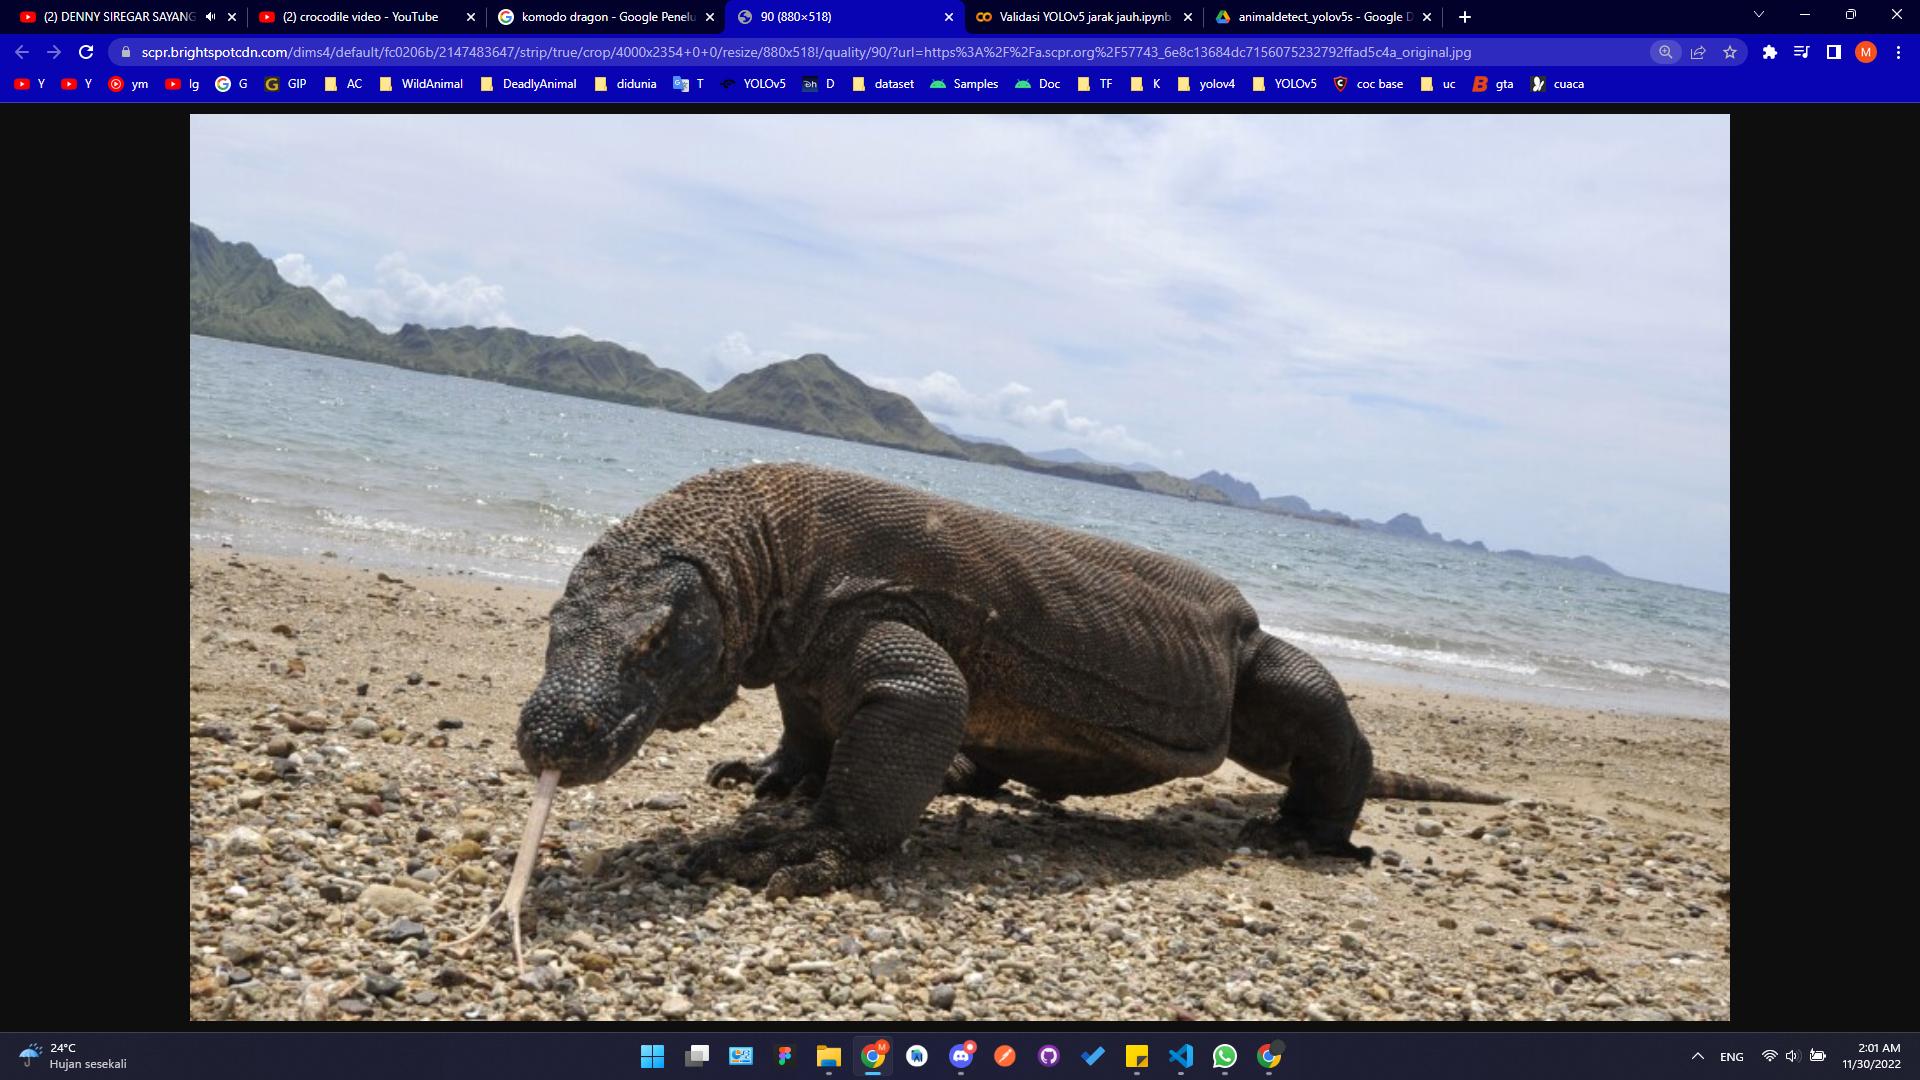This screenshot has height=1080, width=1920.
Task: Open Visual Studio Code from the taskbar
Action: tap(1181, 1056)
